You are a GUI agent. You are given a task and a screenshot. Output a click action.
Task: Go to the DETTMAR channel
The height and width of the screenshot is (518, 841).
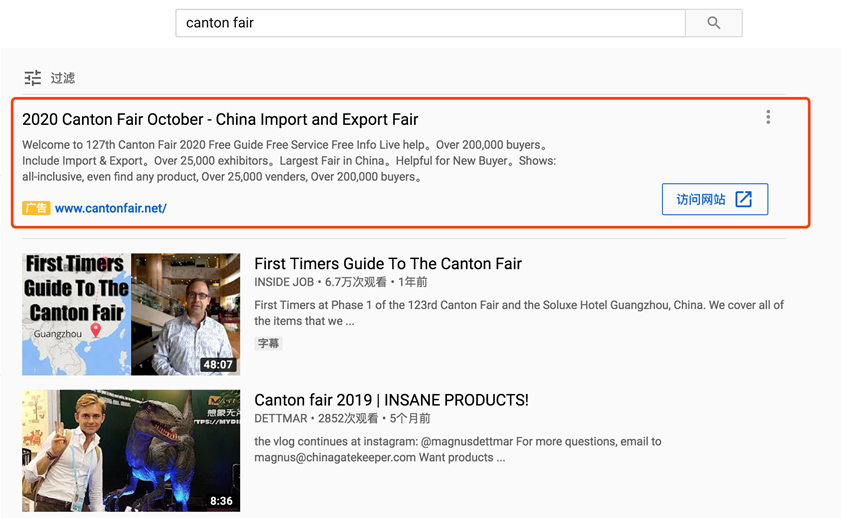(280, 419)
